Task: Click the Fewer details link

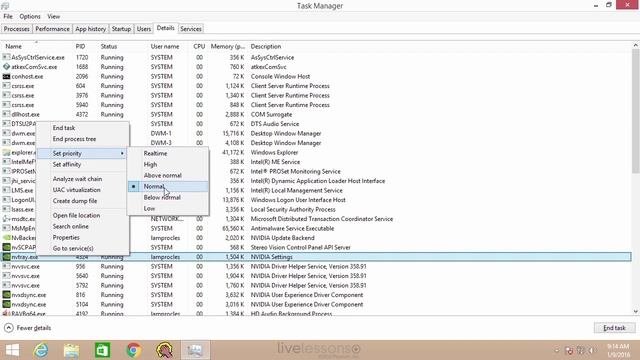Action: (x=34, y=328)
